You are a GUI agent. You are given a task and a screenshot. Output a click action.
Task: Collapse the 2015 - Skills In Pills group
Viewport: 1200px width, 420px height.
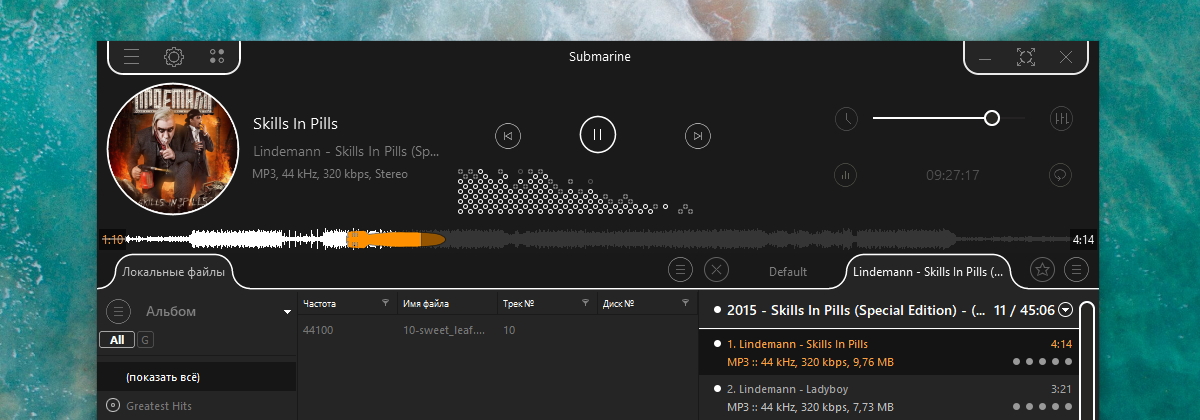pos(1066,310)
